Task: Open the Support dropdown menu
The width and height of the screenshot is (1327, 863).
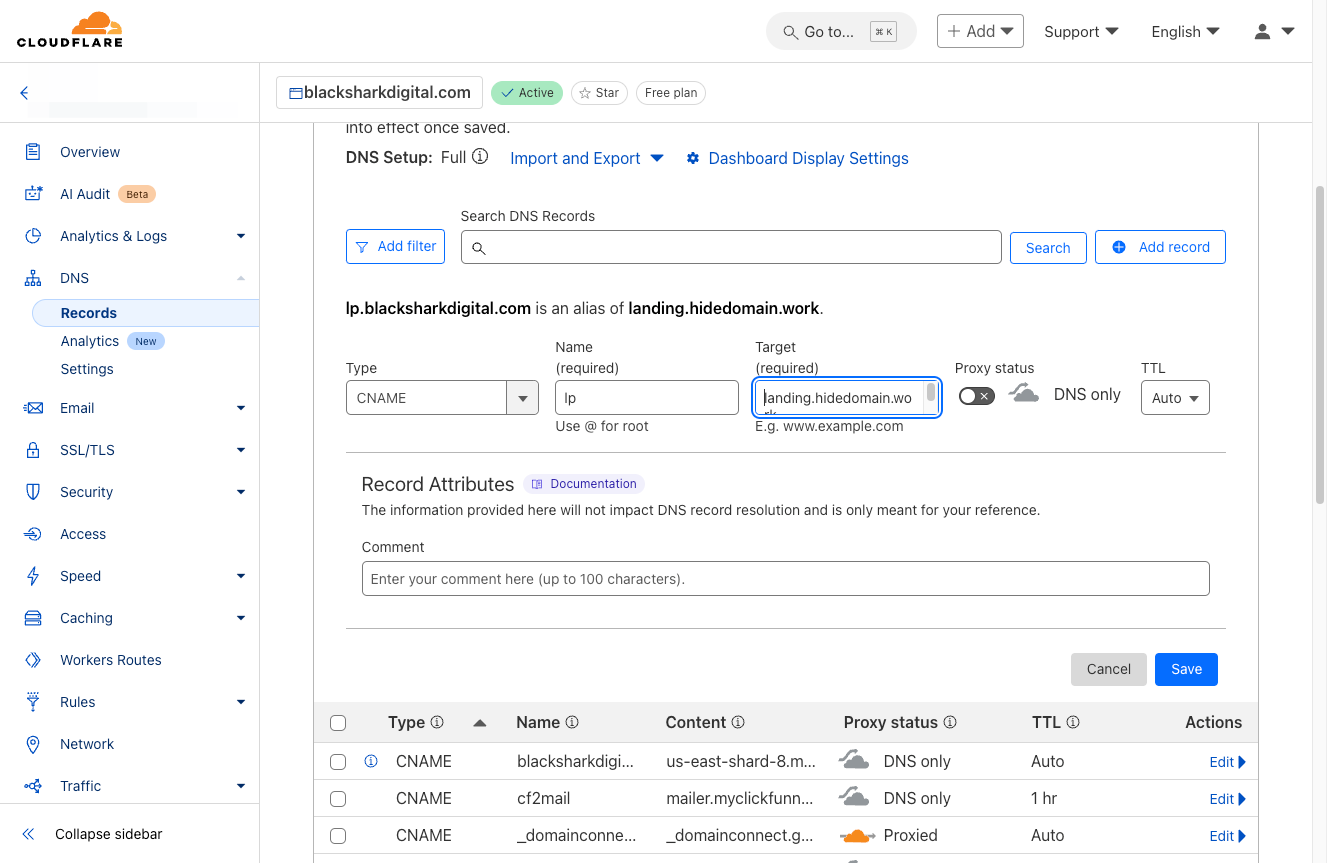Action: [1081, 32]
